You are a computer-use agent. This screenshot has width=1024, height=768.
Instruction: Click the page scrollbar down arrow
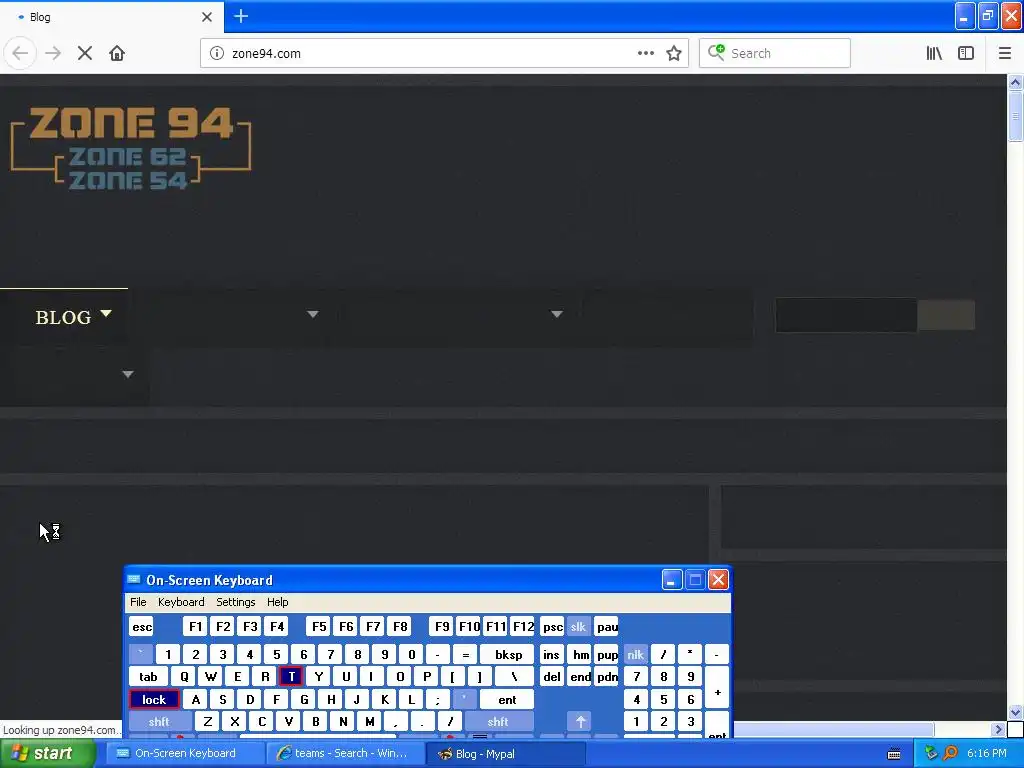(1015, 712)
